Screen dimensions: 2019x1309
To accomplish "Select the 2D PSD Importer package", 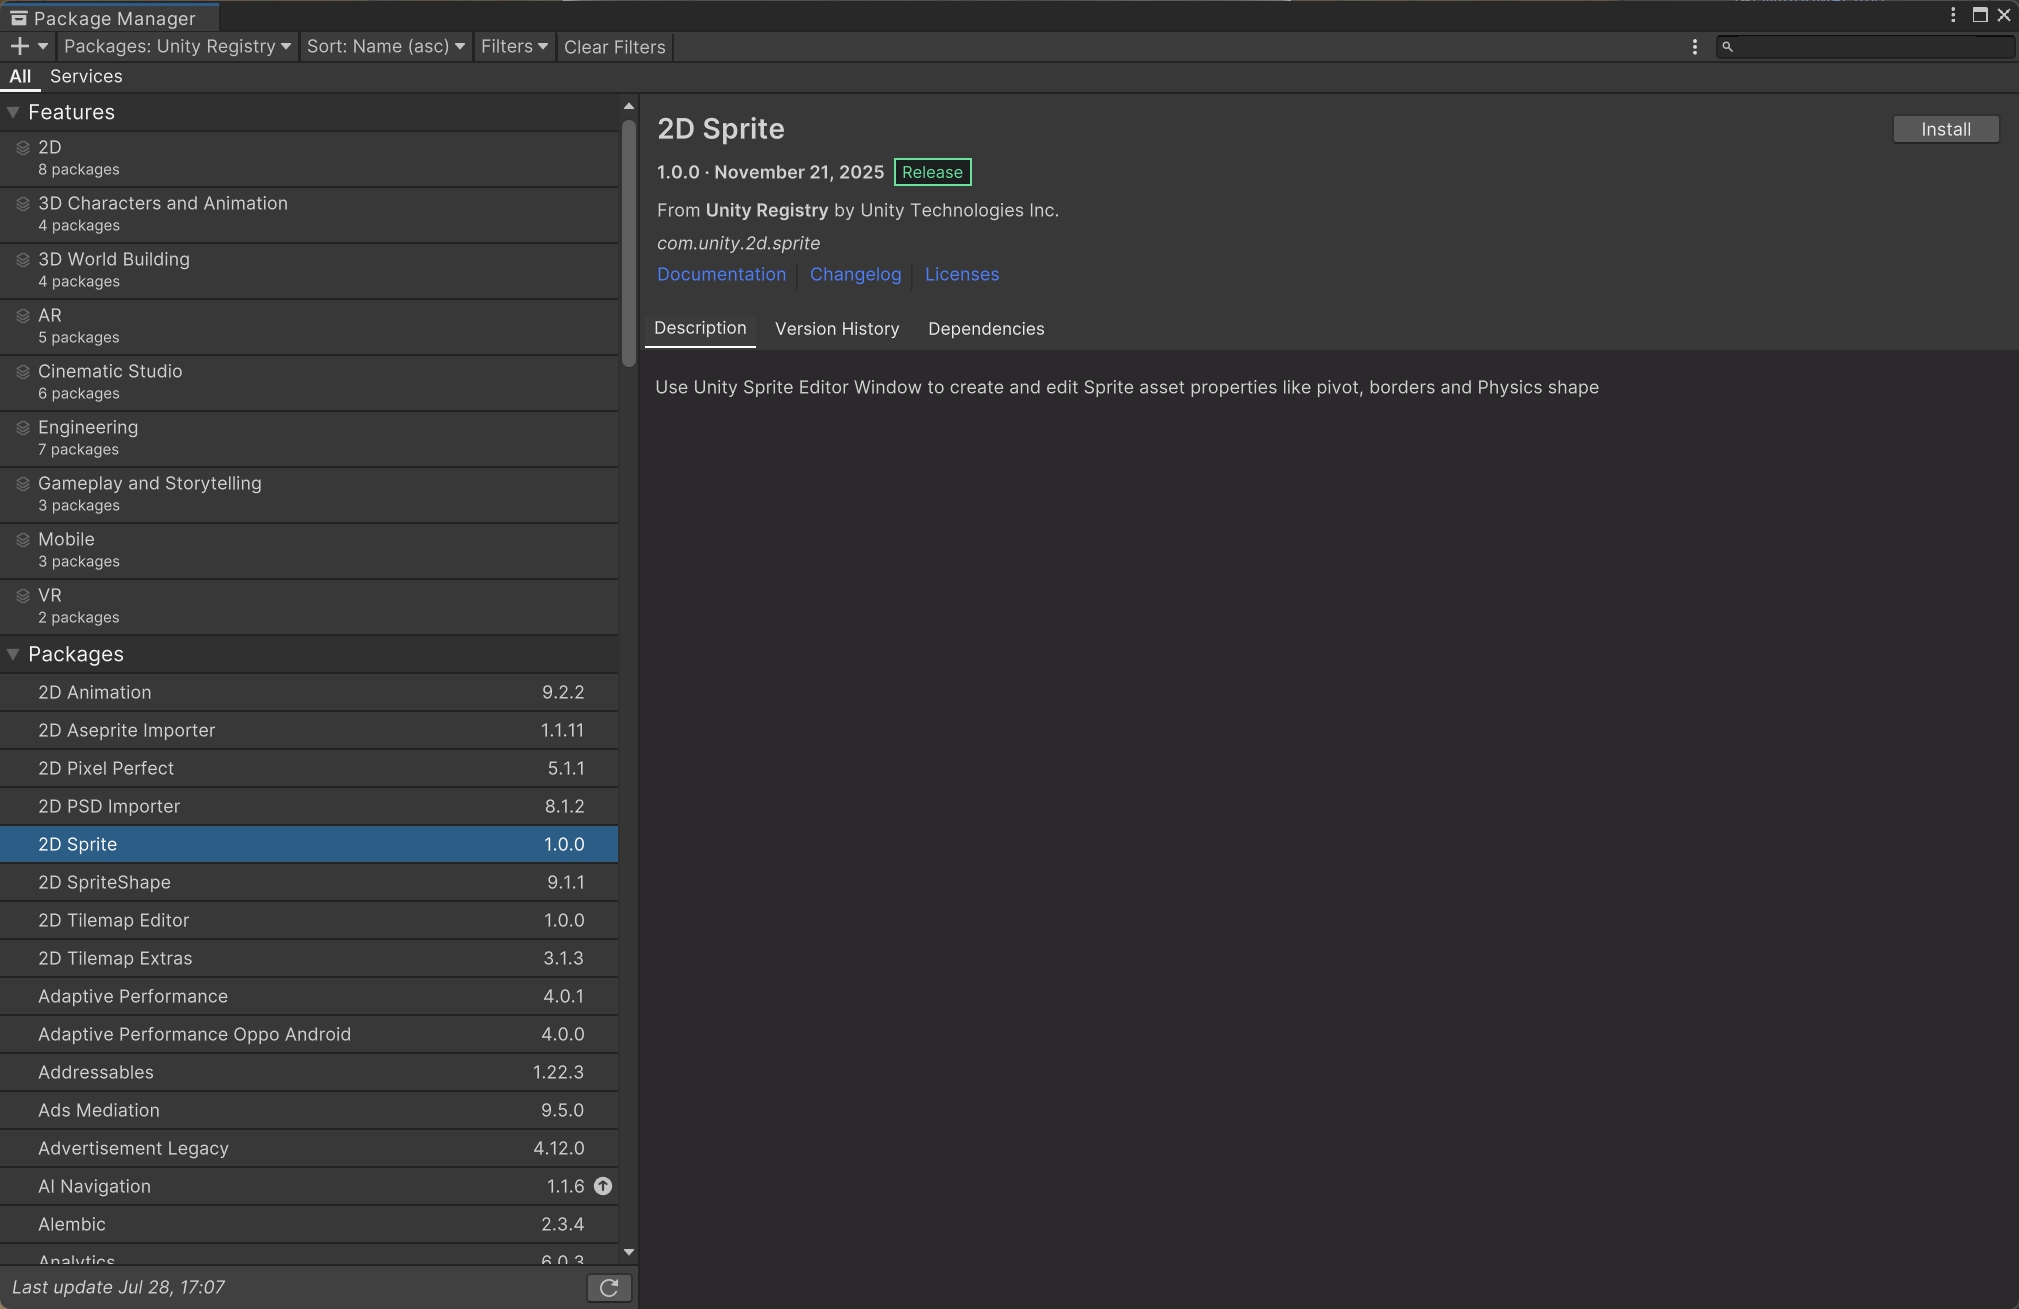I will [x=309, y=806].
